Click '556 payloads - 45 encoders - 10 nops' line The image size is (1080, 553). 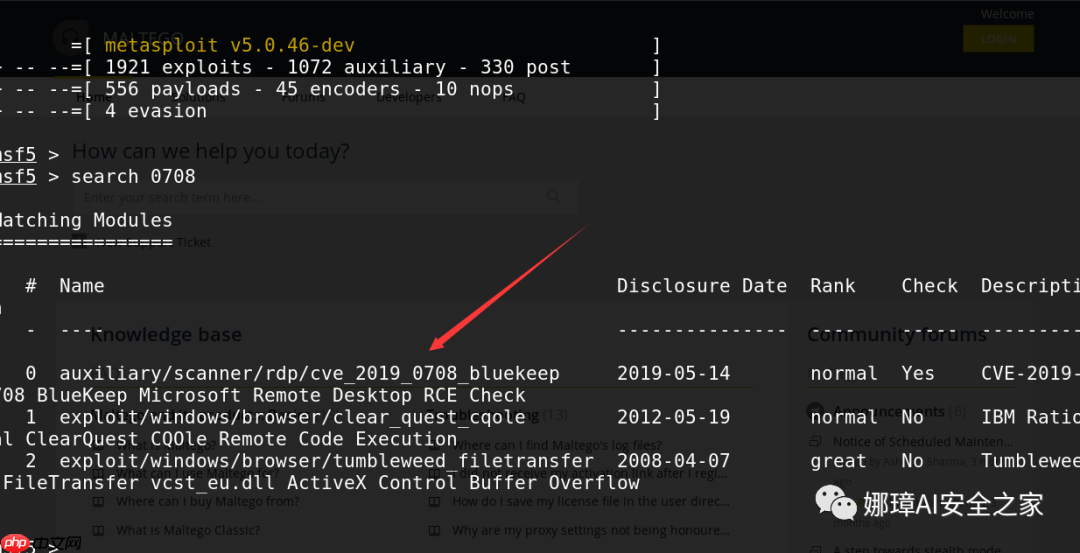(309, 90)
